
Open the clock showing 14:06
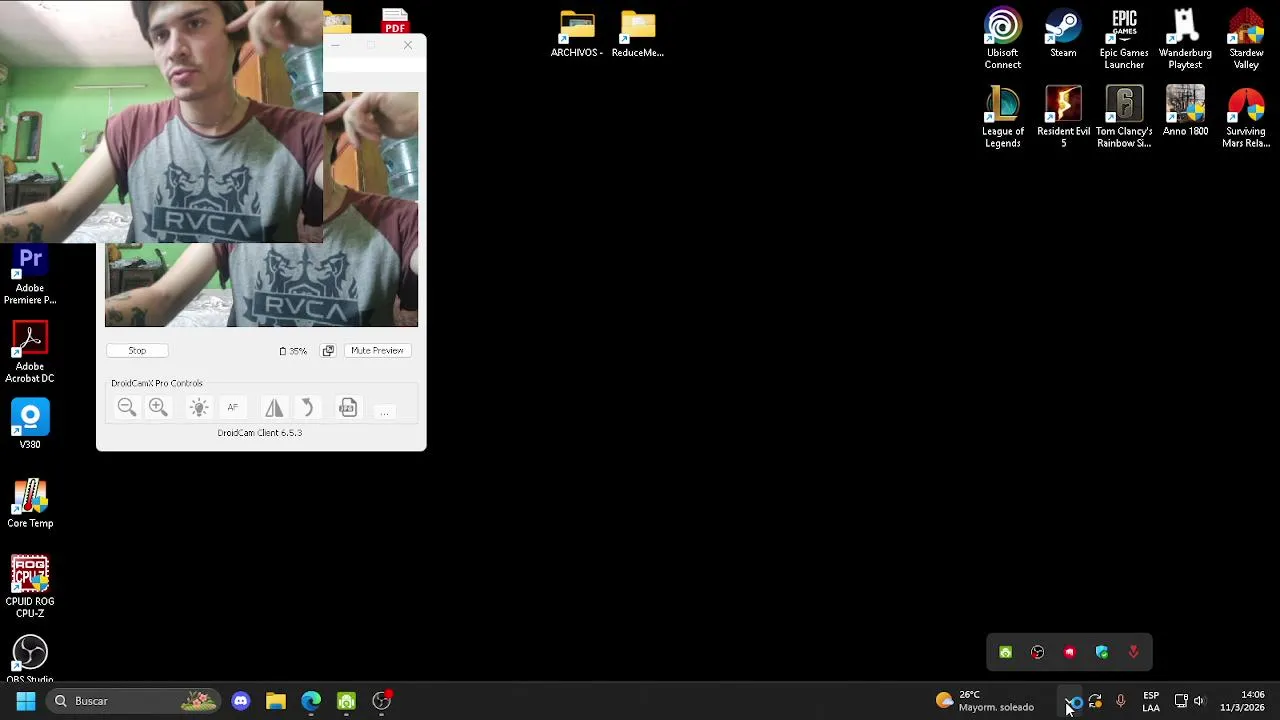tap(1242, 701)
